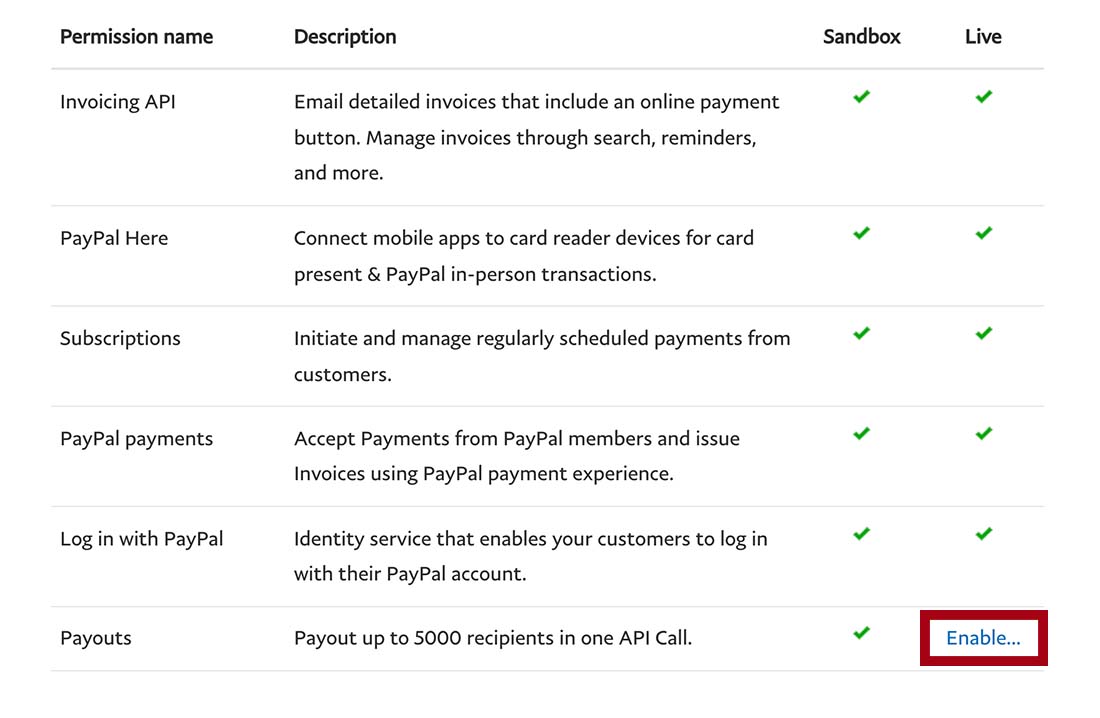Click the Log in with PayPal Live checkmark
The width and height of the screenshot is (1100, 718).
pos(984,533)
